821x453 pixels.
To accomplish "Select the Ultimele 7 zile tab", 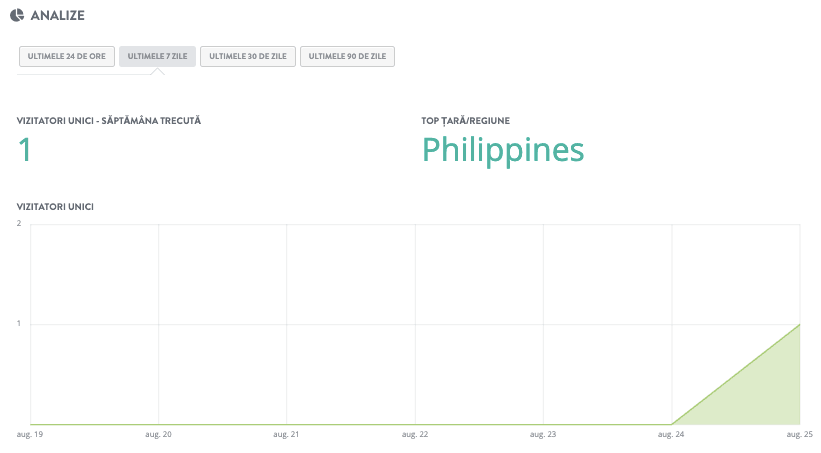I will 158,56.
